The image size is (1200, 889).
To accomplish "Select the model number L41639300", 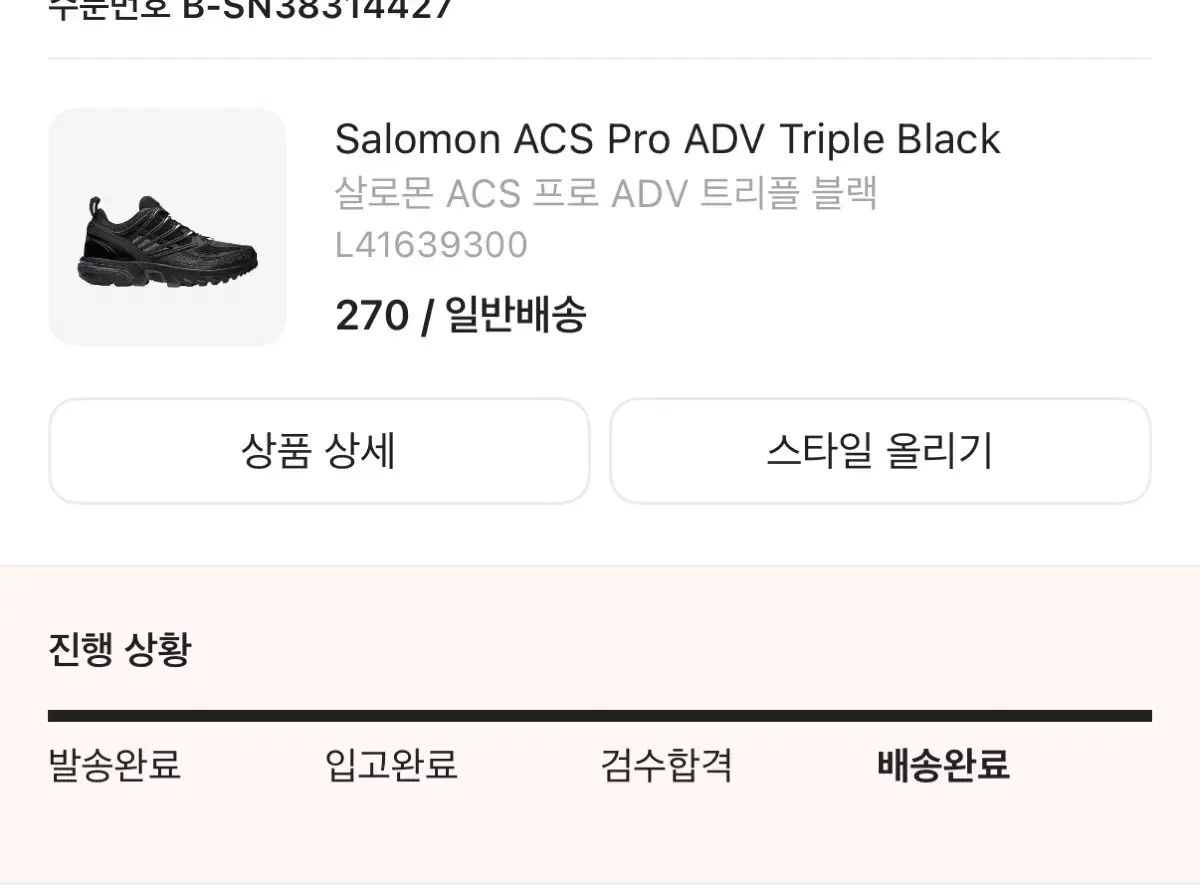I will 431,245.
